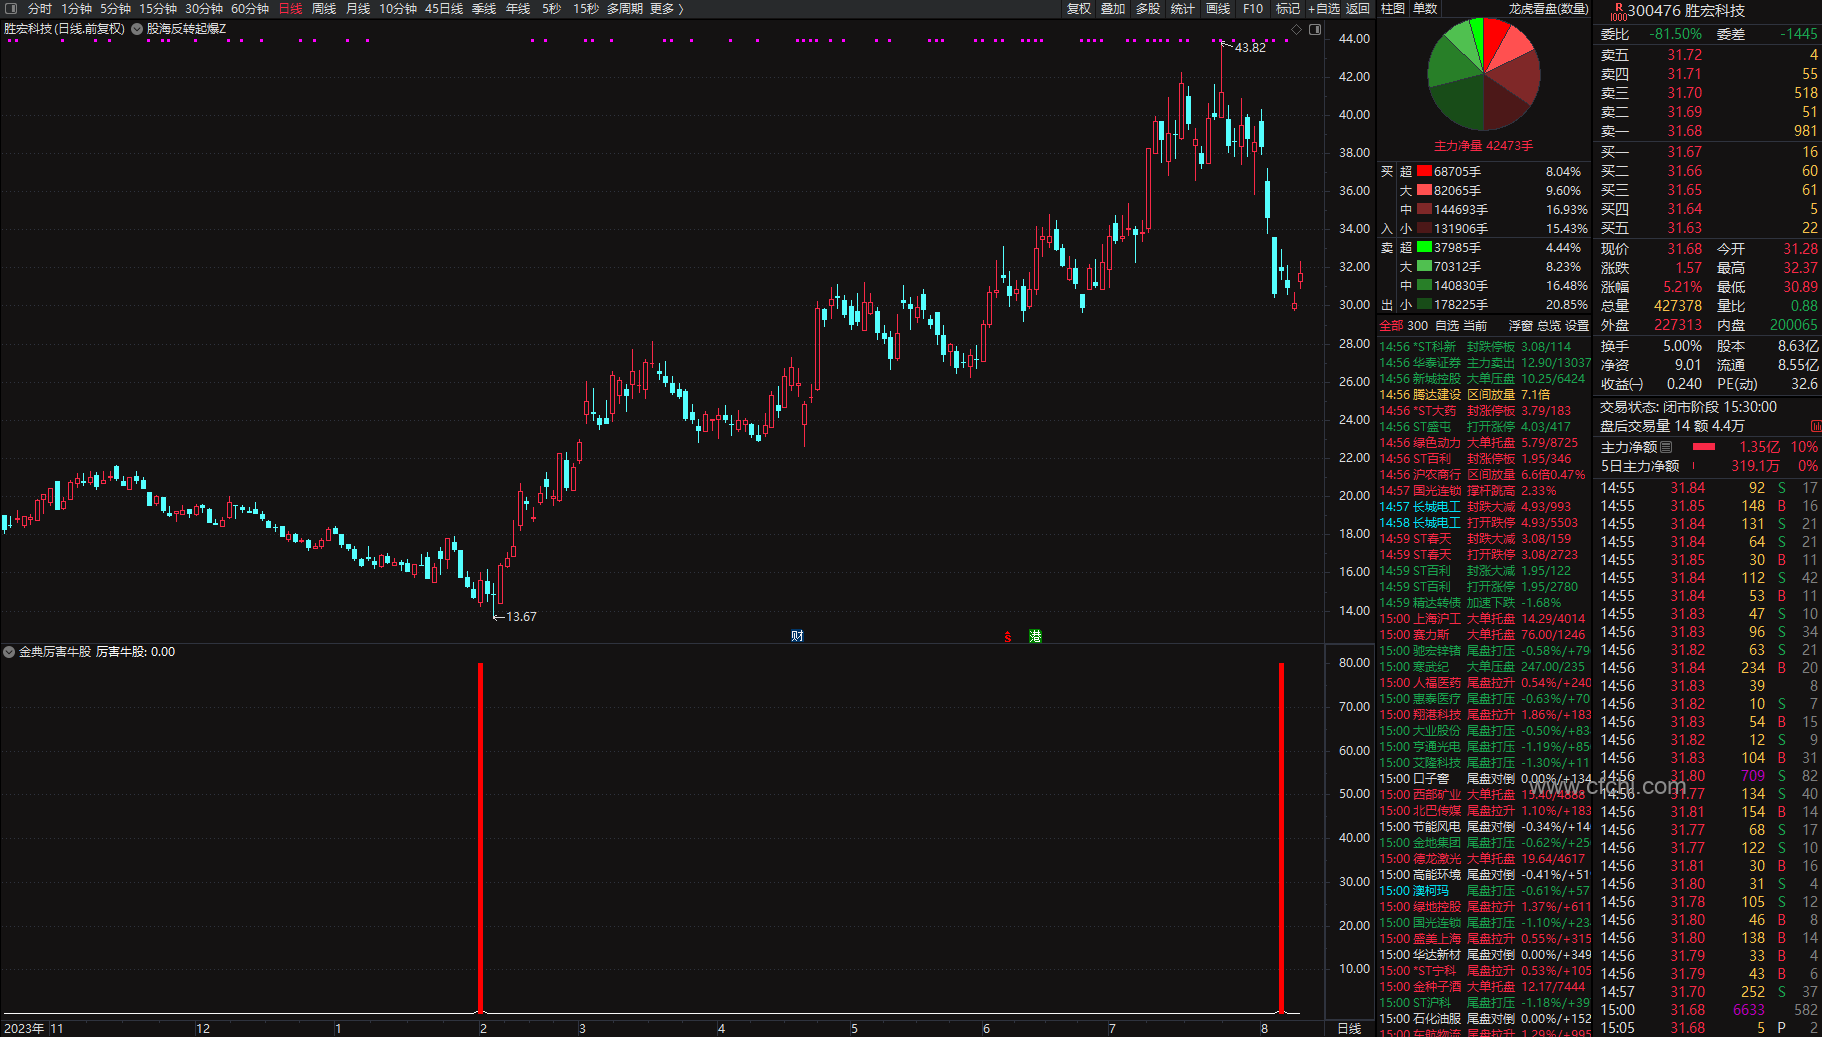Click the 龙虎看盘(数量) header
Screen dimensions: 1822x1037
coord(1549,8)
